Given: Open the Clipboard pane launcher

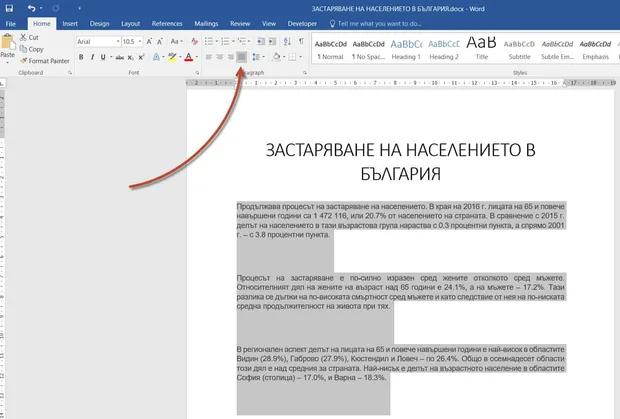Looking at the screenshot, I should [x=70, y=73].
